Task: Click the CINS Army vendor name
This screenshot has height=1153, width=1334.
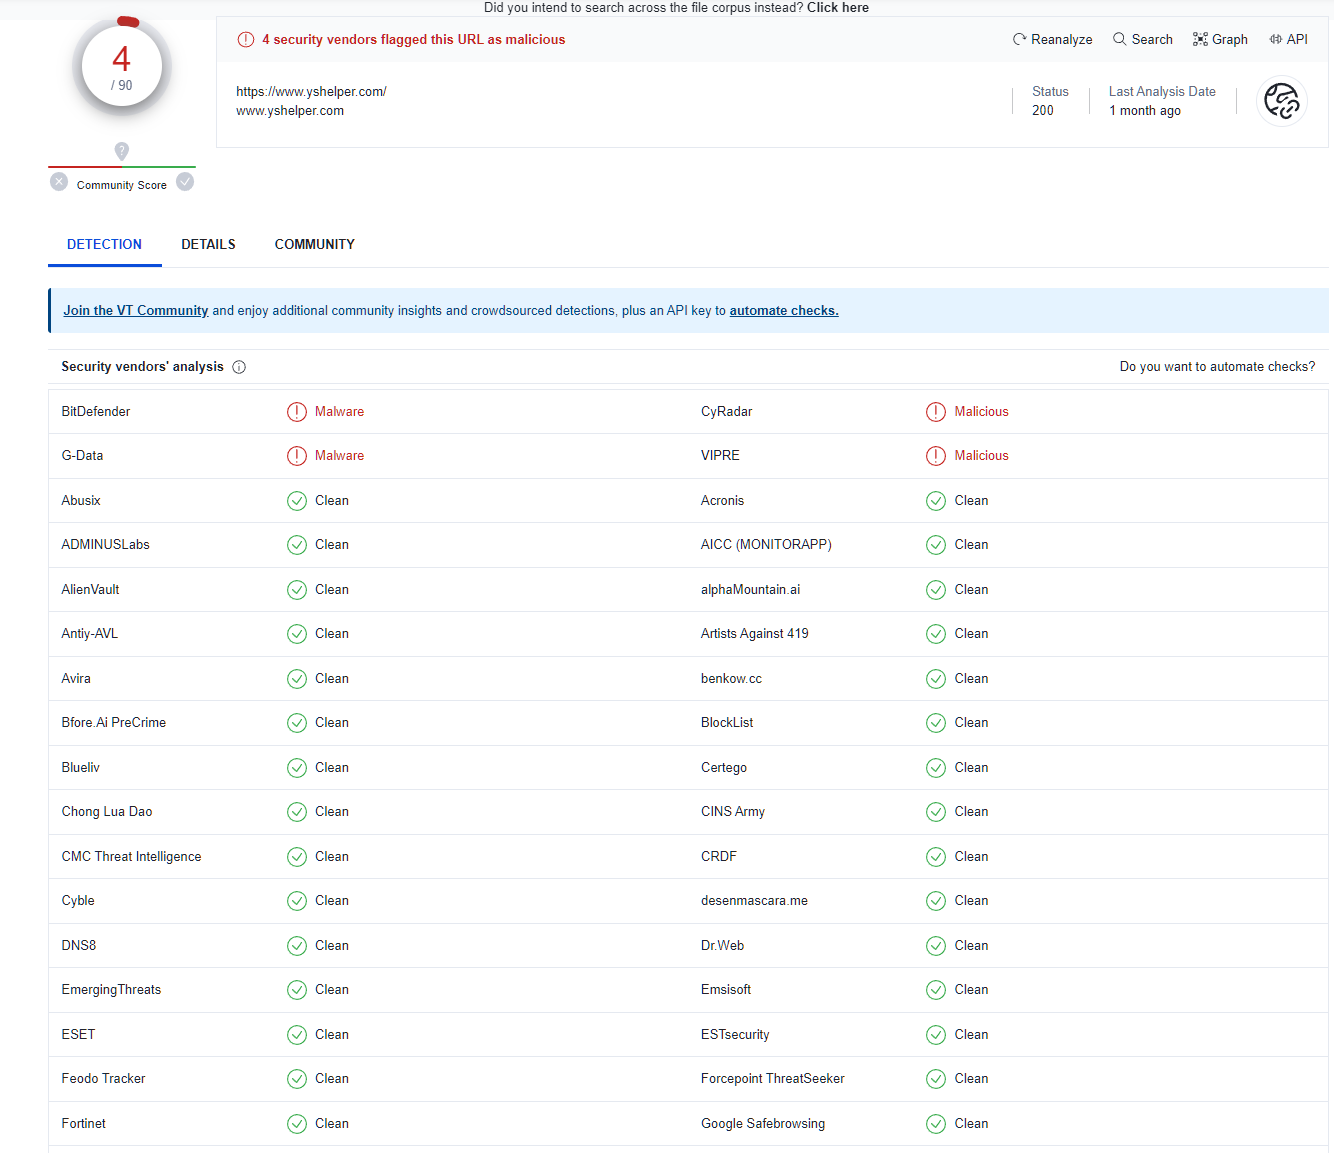Action: (x=733, y=812)
